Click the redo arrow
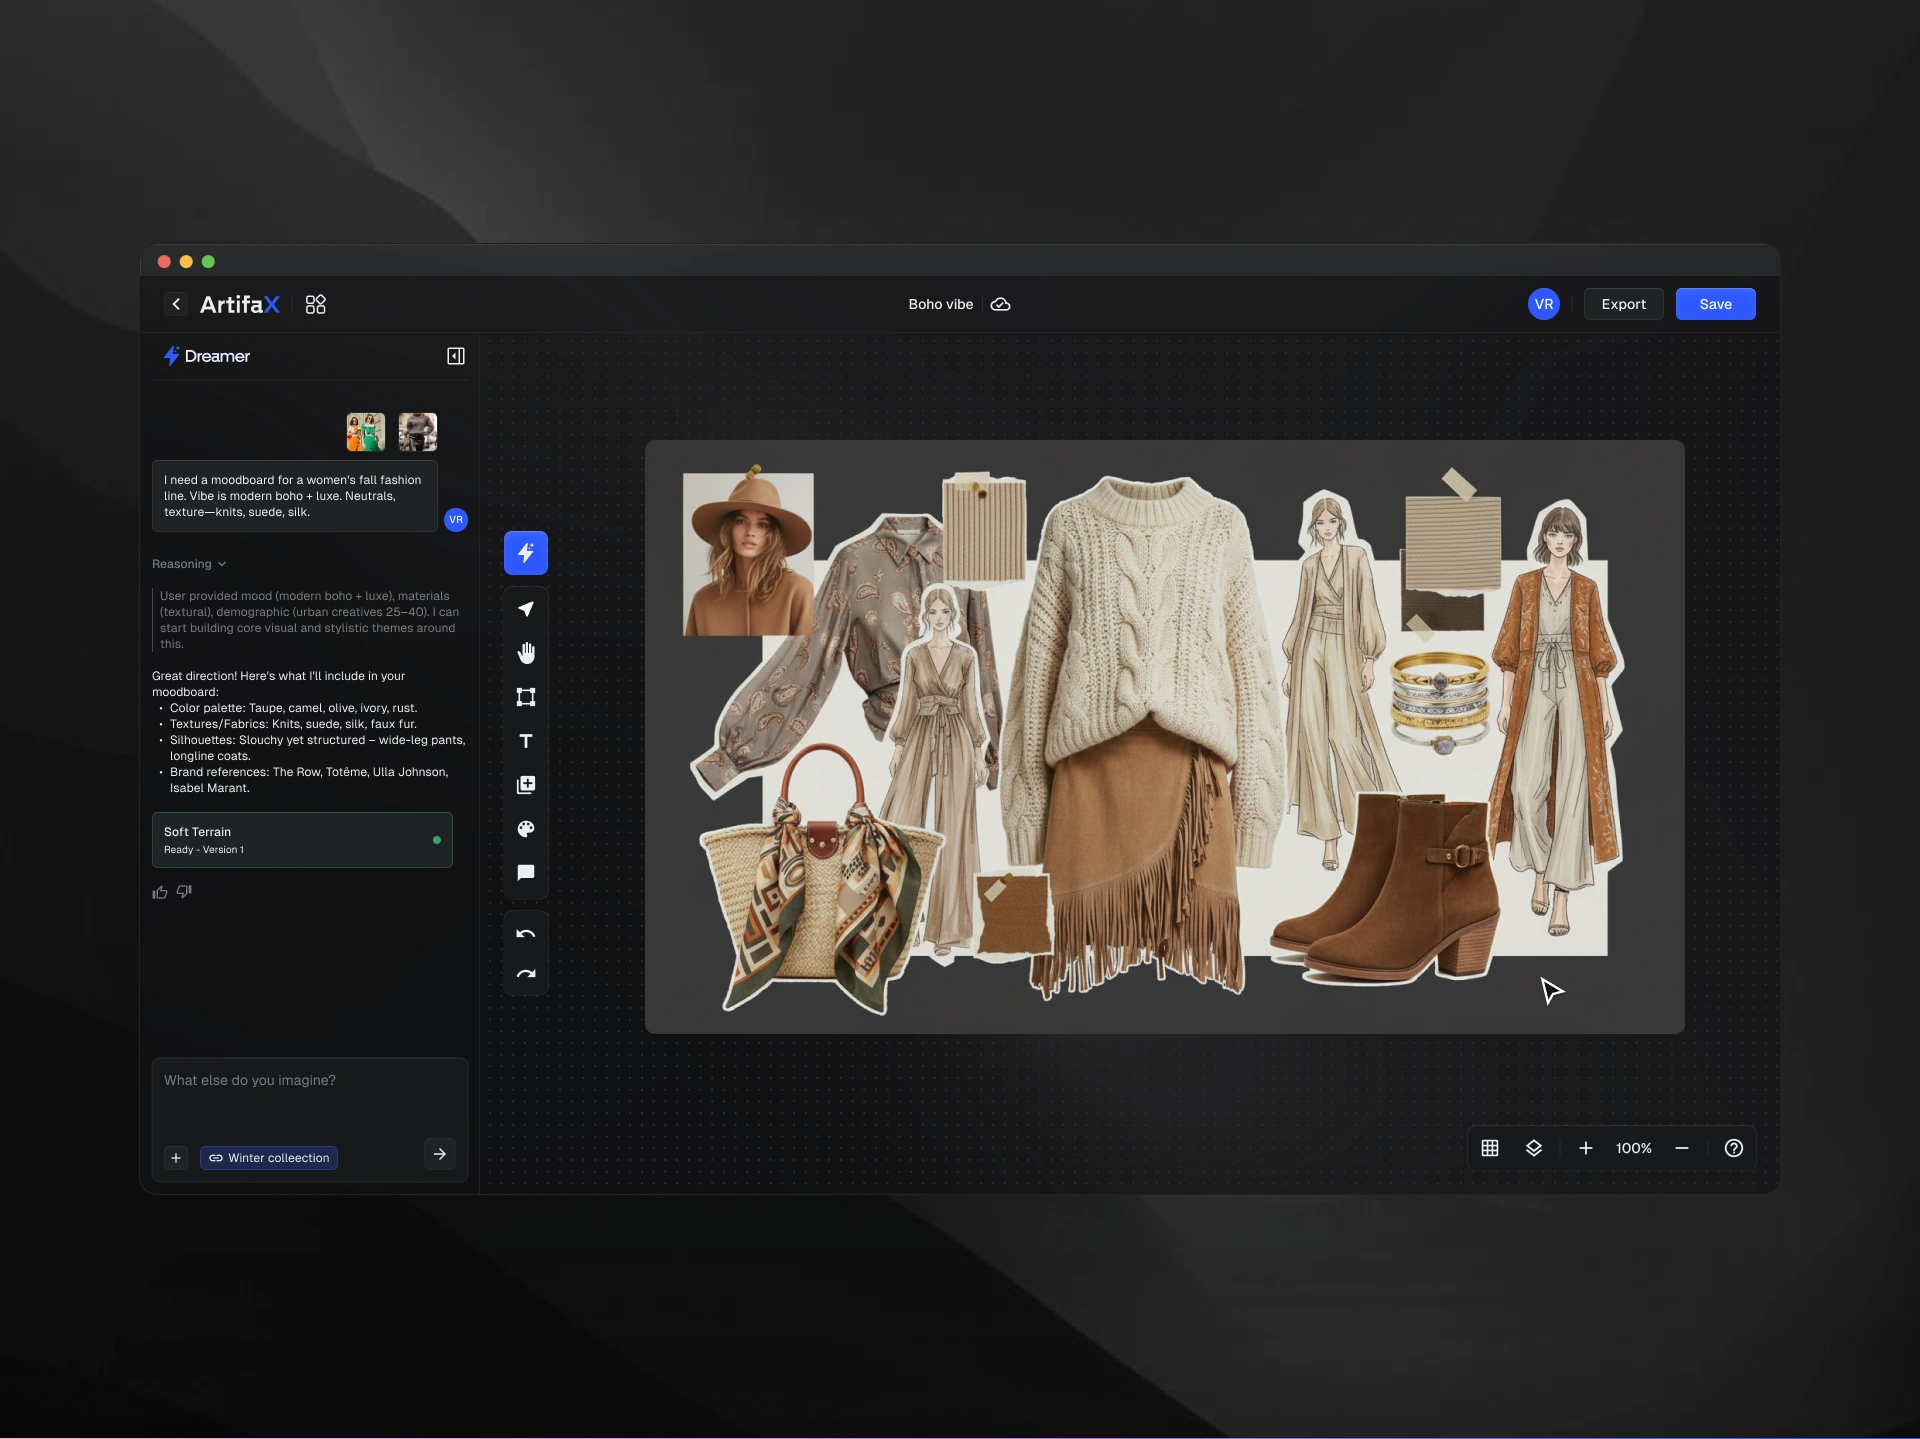This screenshot has height=1439, width=1920. (525, 974)
